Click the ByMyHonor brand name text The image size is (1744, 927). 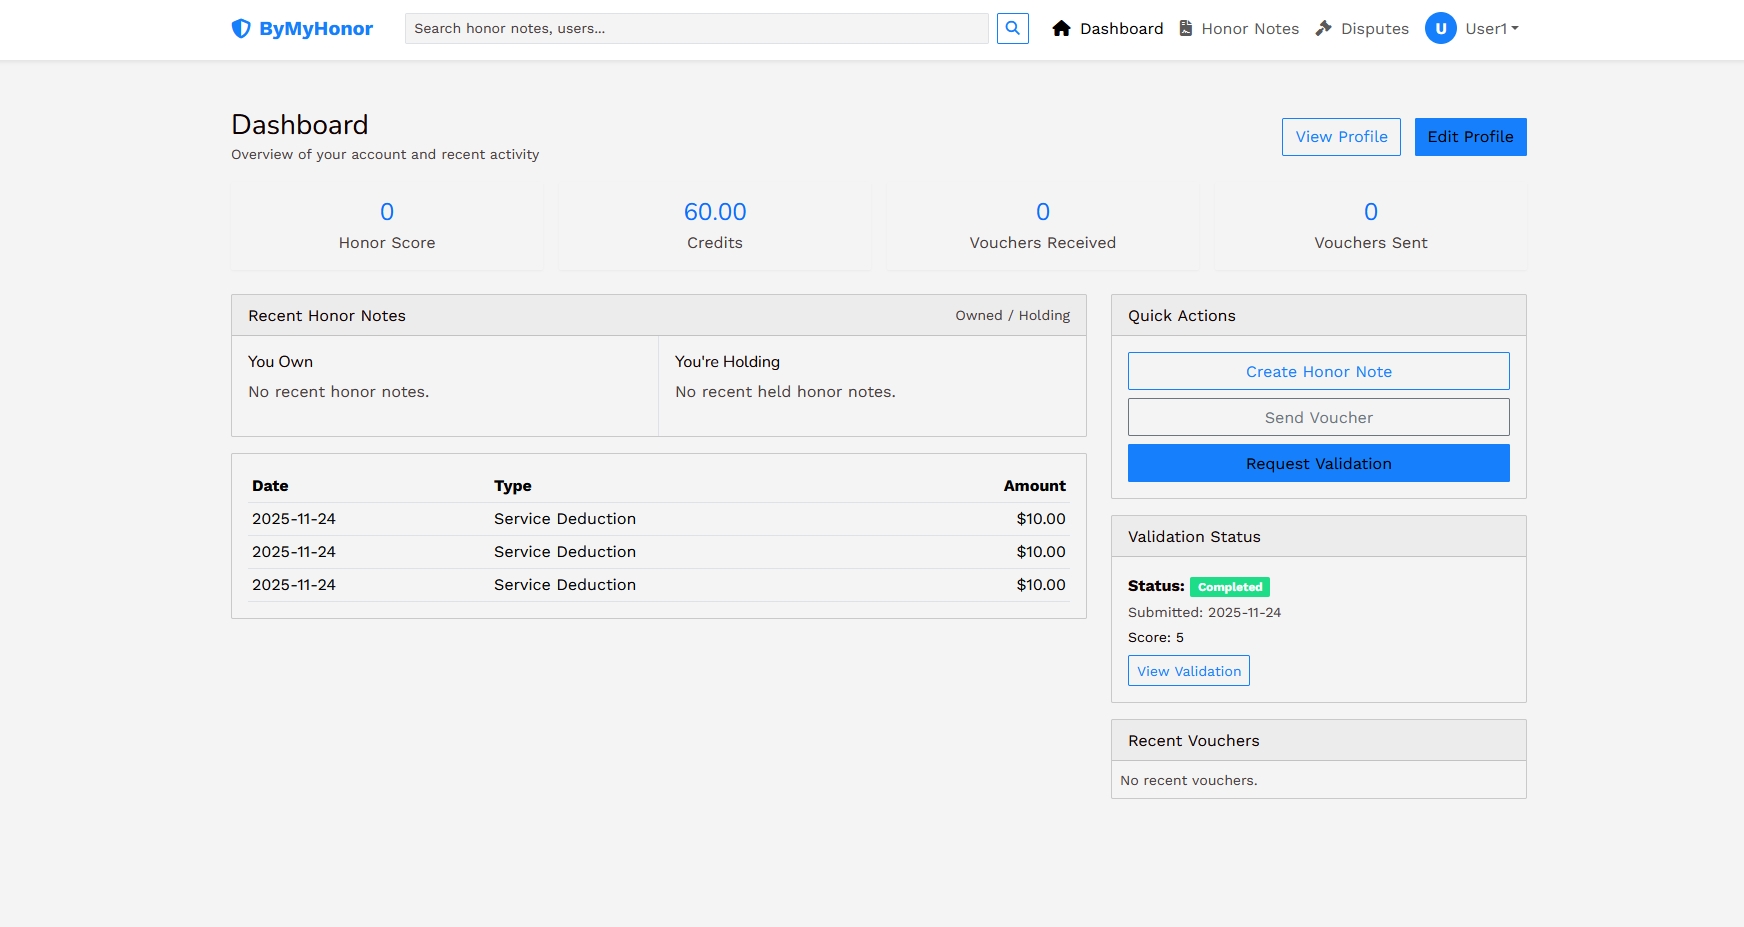coord(316,29)
